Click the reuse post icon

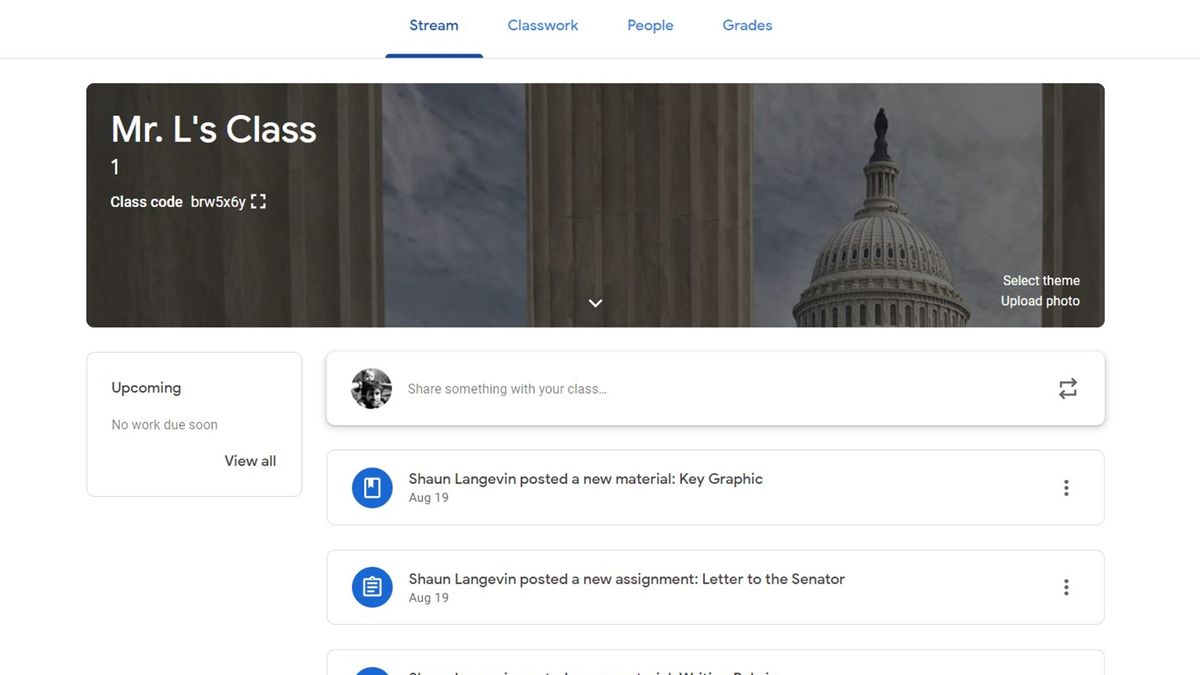[1067, 388]
